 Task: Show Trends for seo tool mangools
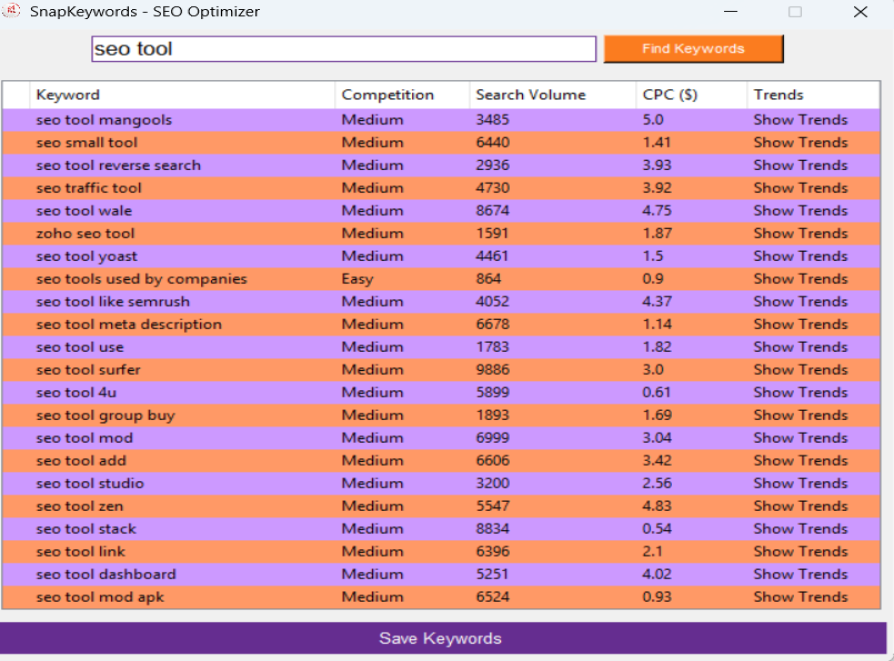(800, 120)
